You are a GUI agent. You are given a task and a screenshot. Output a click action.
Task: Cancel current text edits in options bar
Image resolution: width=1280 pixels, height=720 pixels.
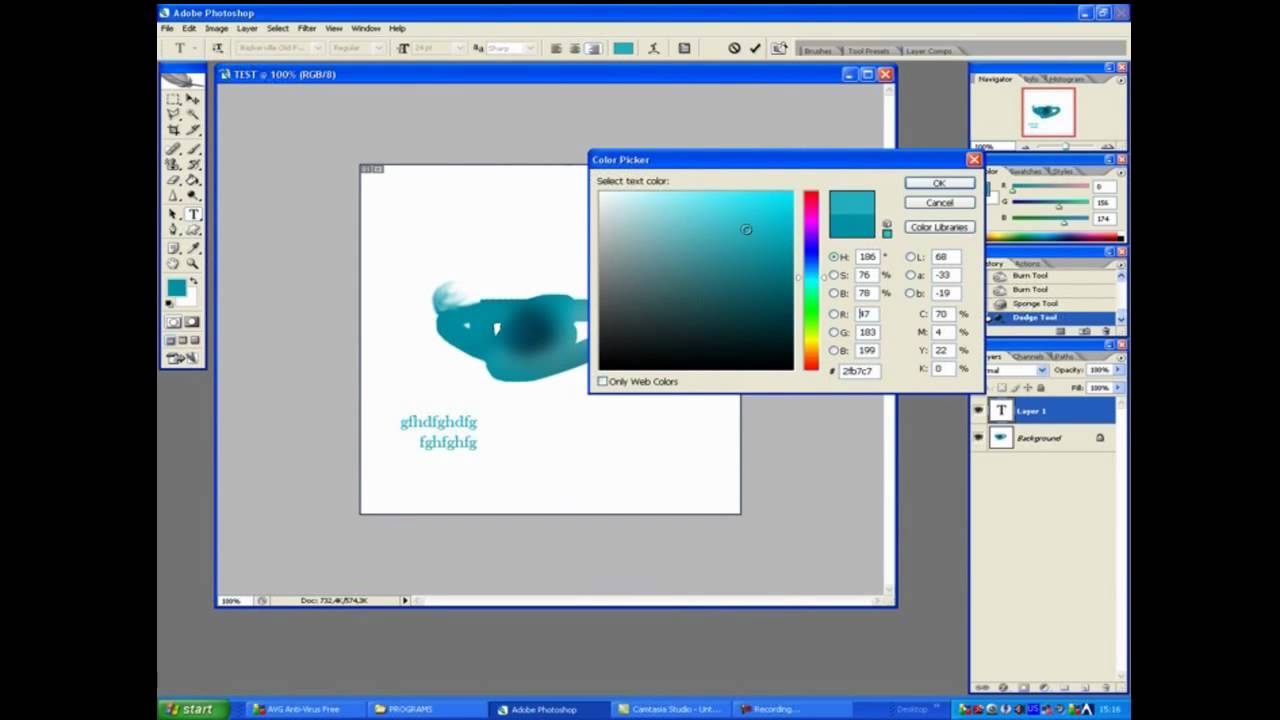coord(734,48)
